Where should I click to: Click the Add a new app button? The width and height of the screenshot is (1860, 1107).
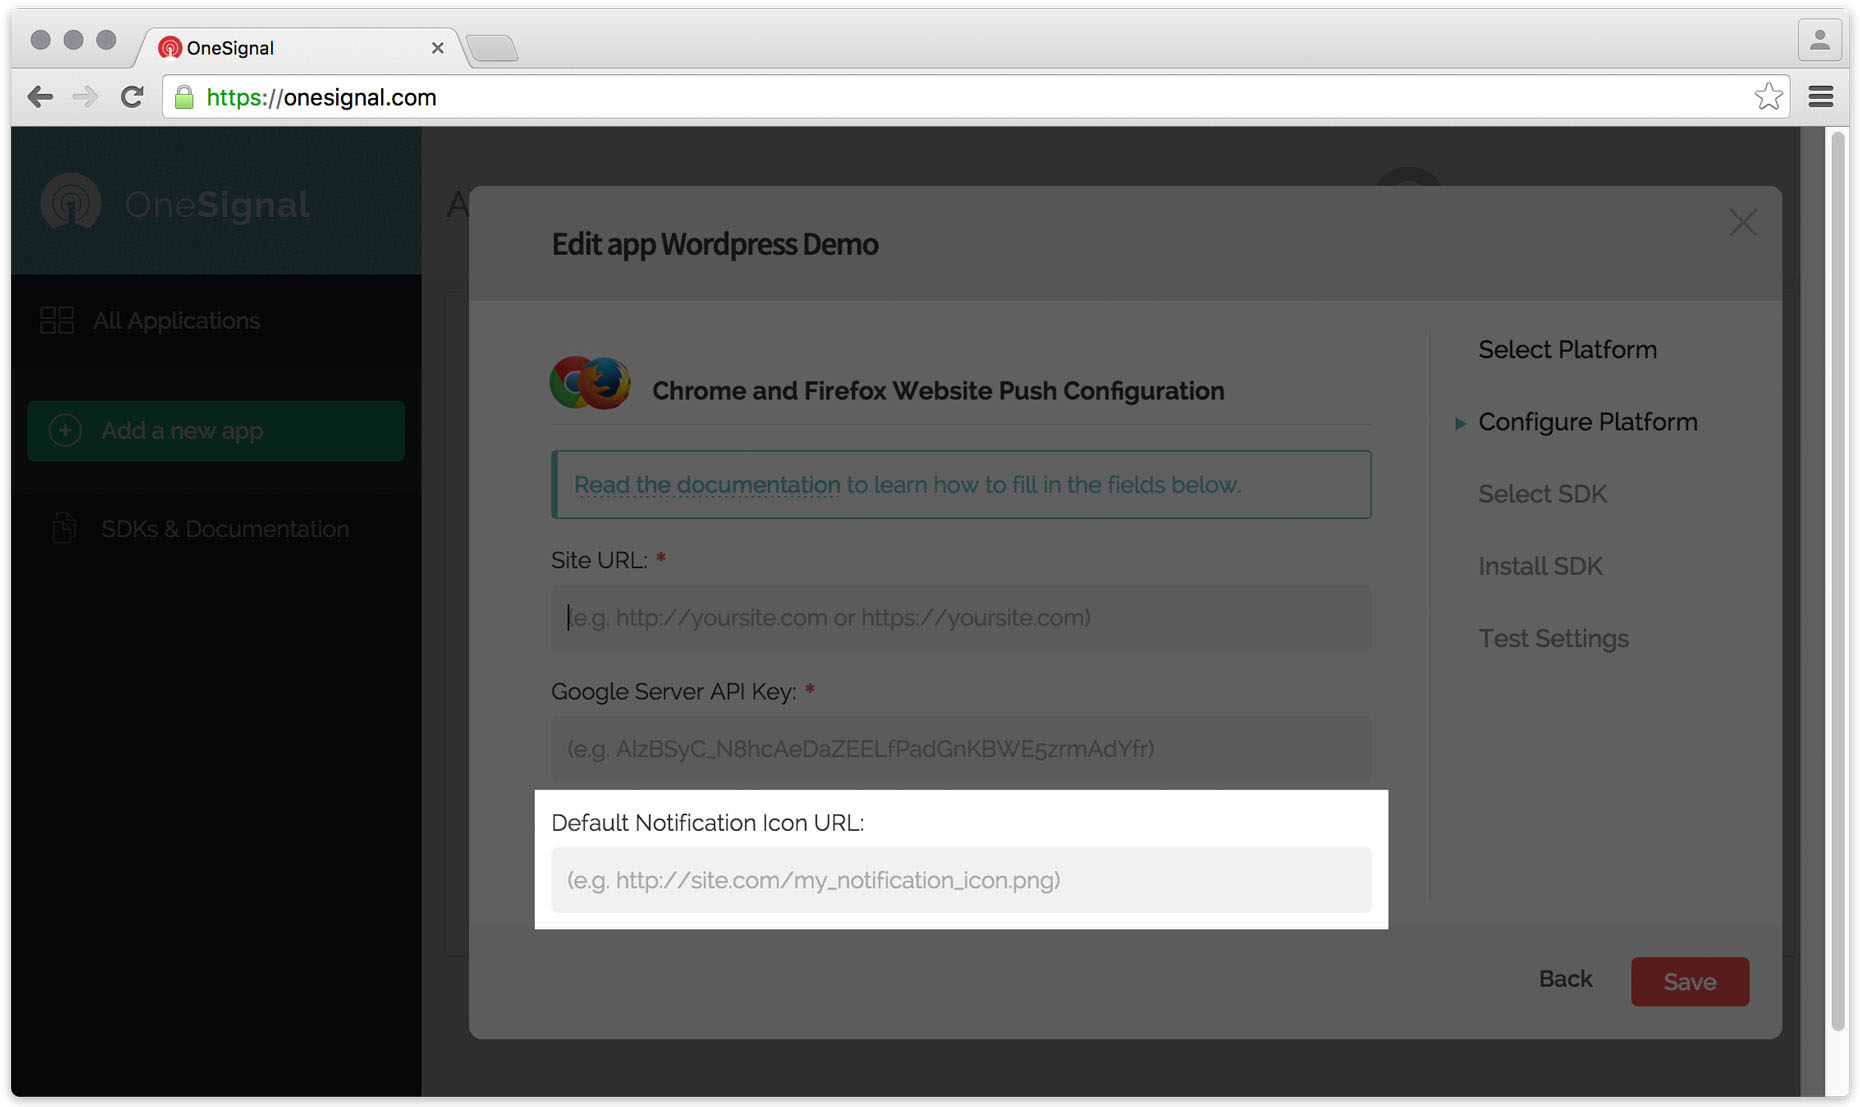[216, 431]
